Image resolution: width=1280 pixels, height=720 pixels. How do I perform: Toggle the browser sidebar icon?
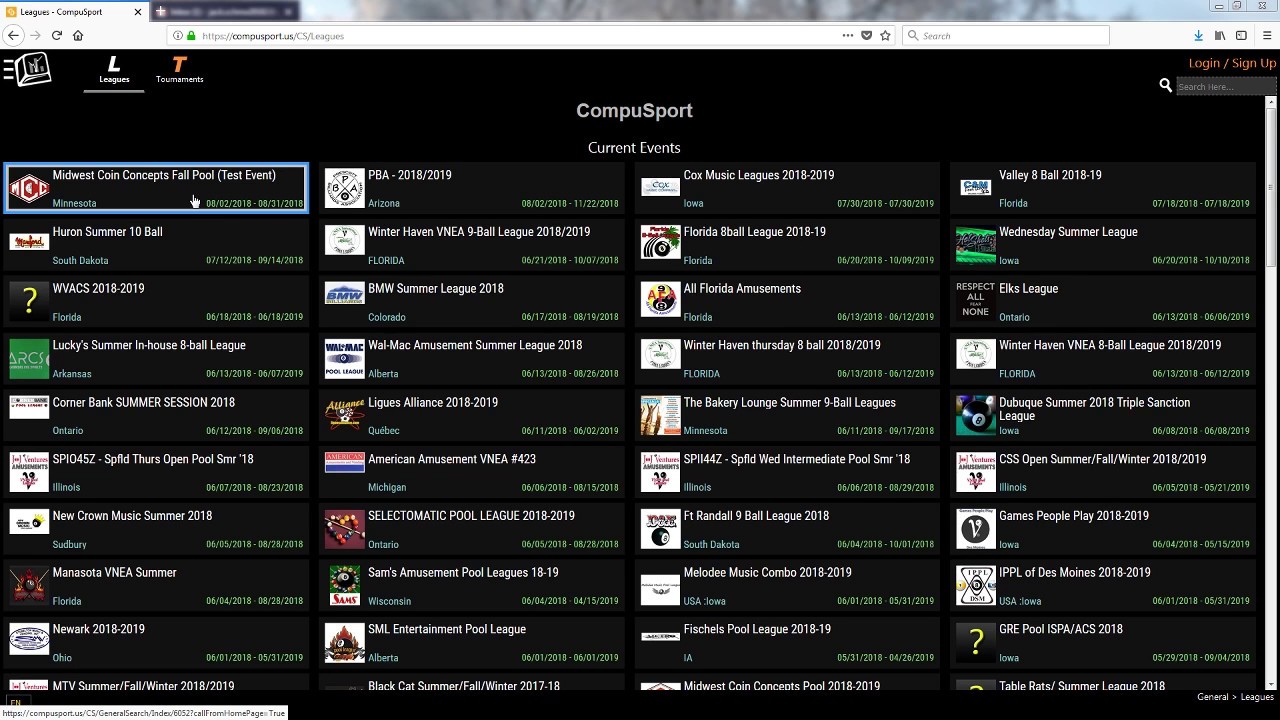tap(1241, 35)
